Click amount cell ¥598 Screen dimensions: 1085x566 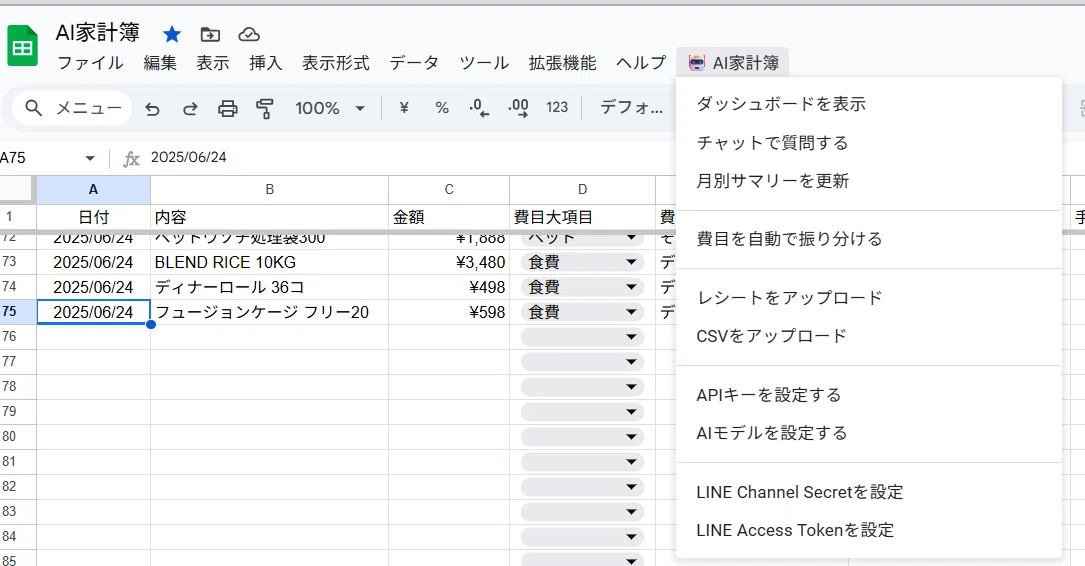449,312
